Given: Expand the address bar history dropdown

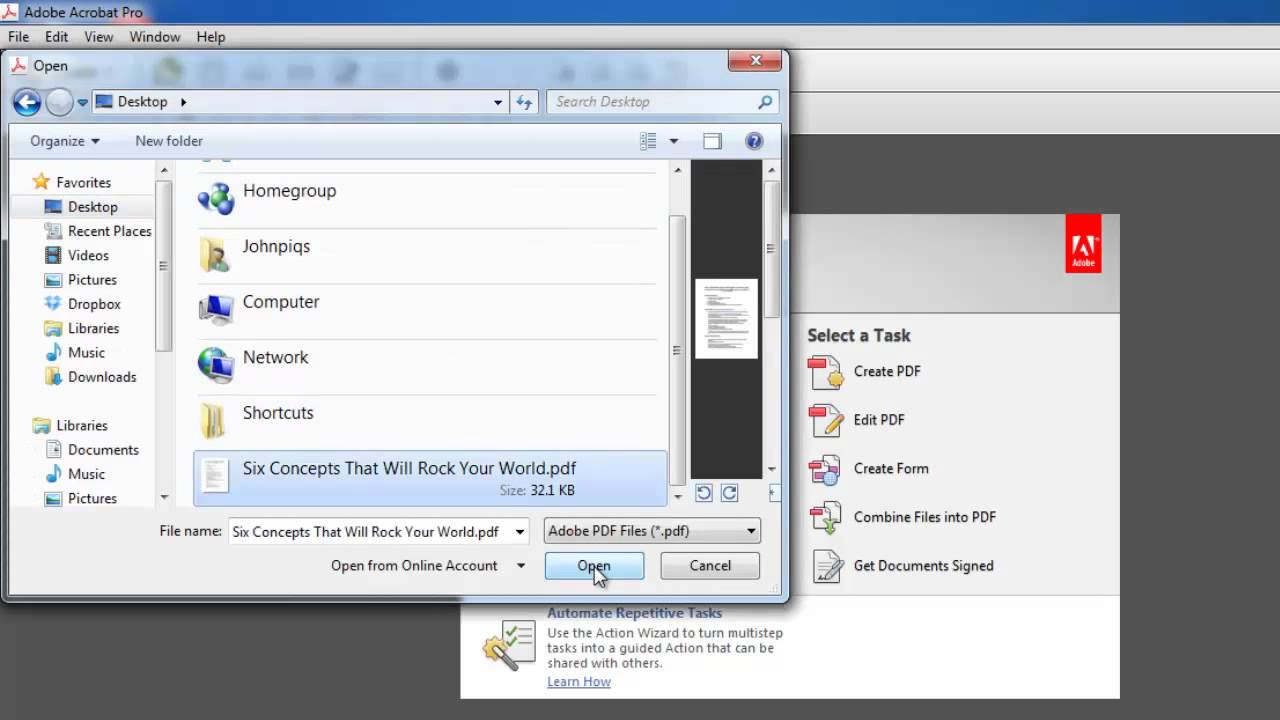Looking at the screenshot, I should (498, 101).
